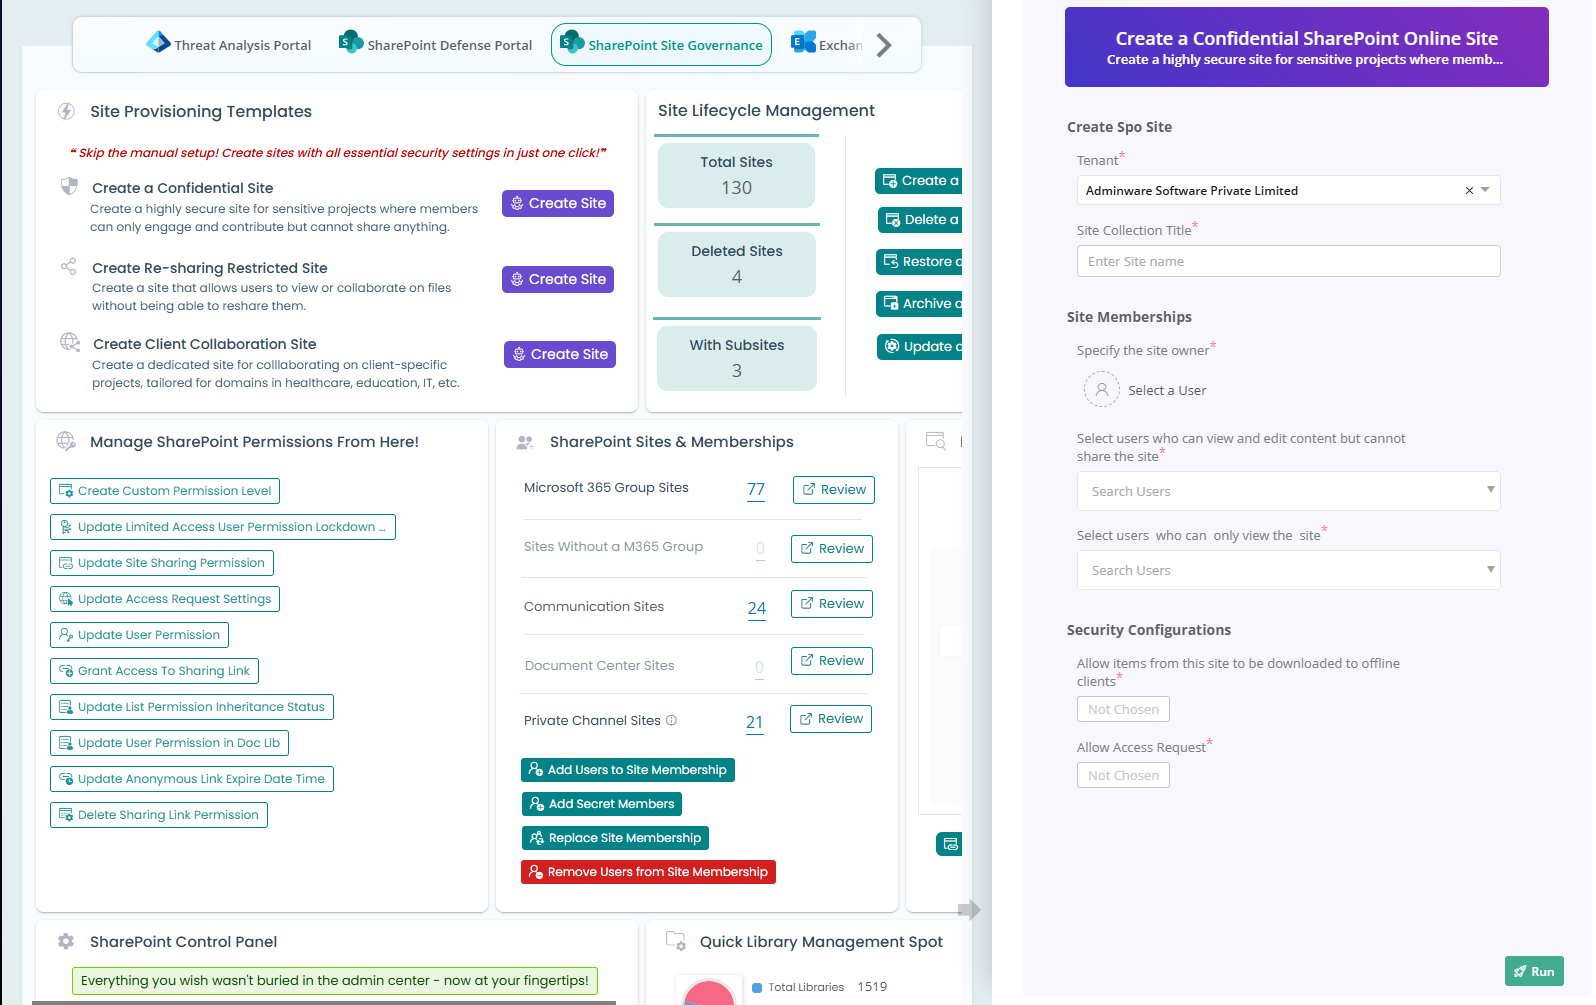This screenshot has width=1596, height=1005.
Task: Click the Quick Library Management folder icon
Action: 676,941
